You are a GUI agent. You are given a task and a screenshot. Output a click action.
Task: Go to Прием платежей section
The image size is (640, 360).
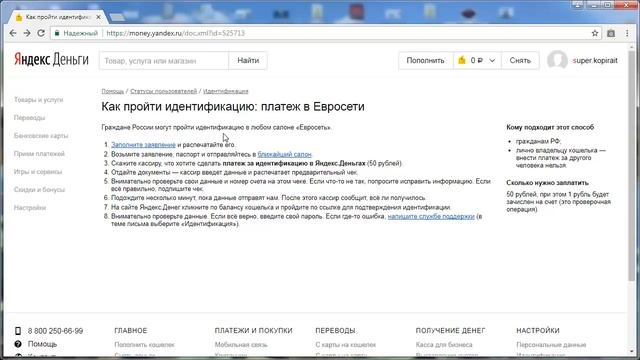[39, 153]
